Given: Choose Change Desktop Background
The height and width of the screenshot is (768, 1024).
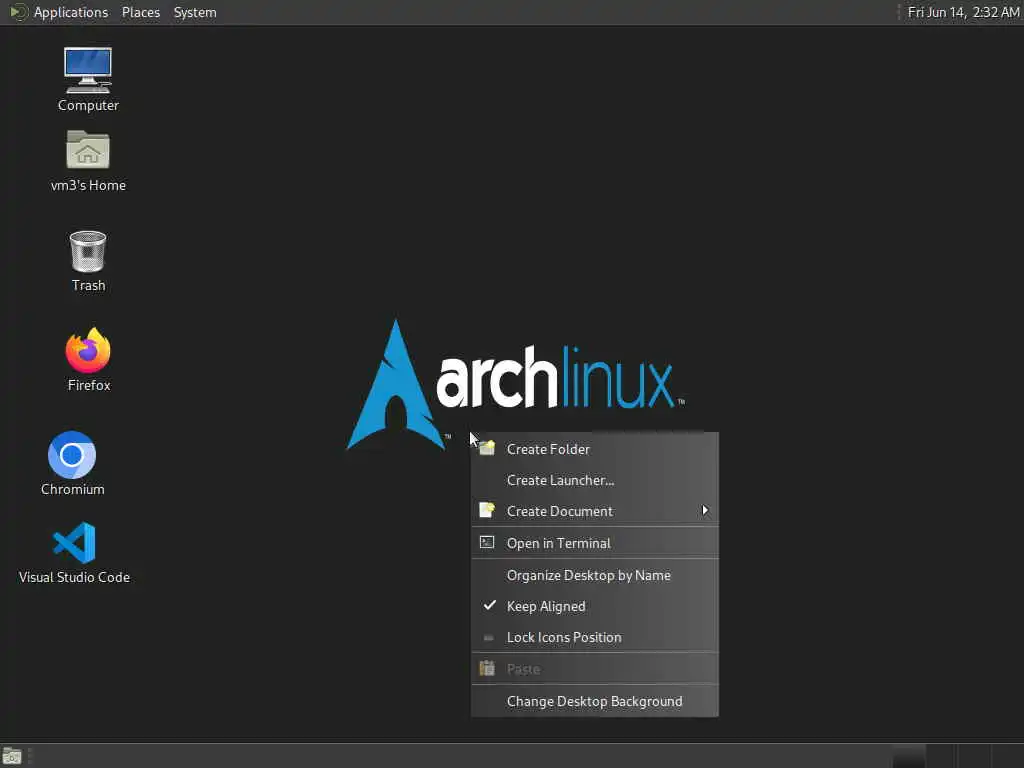Looking at the screenshot, I should tap(594, 701).
